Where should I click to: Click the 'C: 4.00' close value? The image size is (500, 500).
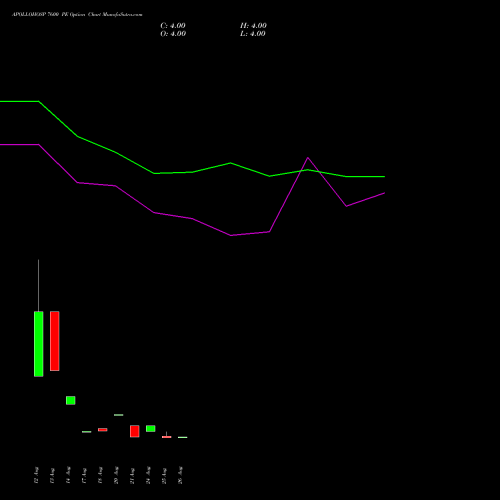click(173, 26)
